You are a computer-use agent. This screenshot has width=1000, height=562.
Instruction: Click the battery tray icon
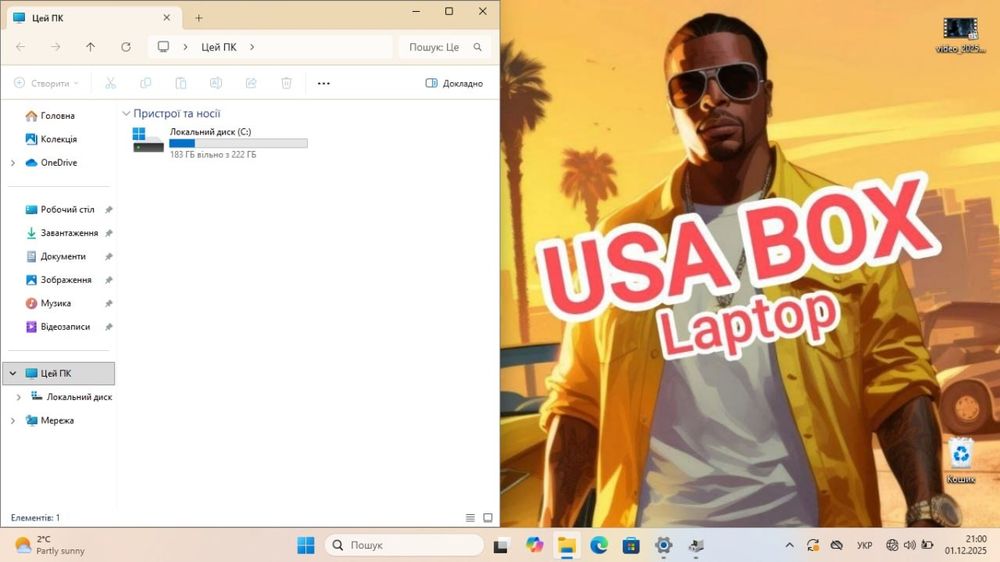coord(927,545)
